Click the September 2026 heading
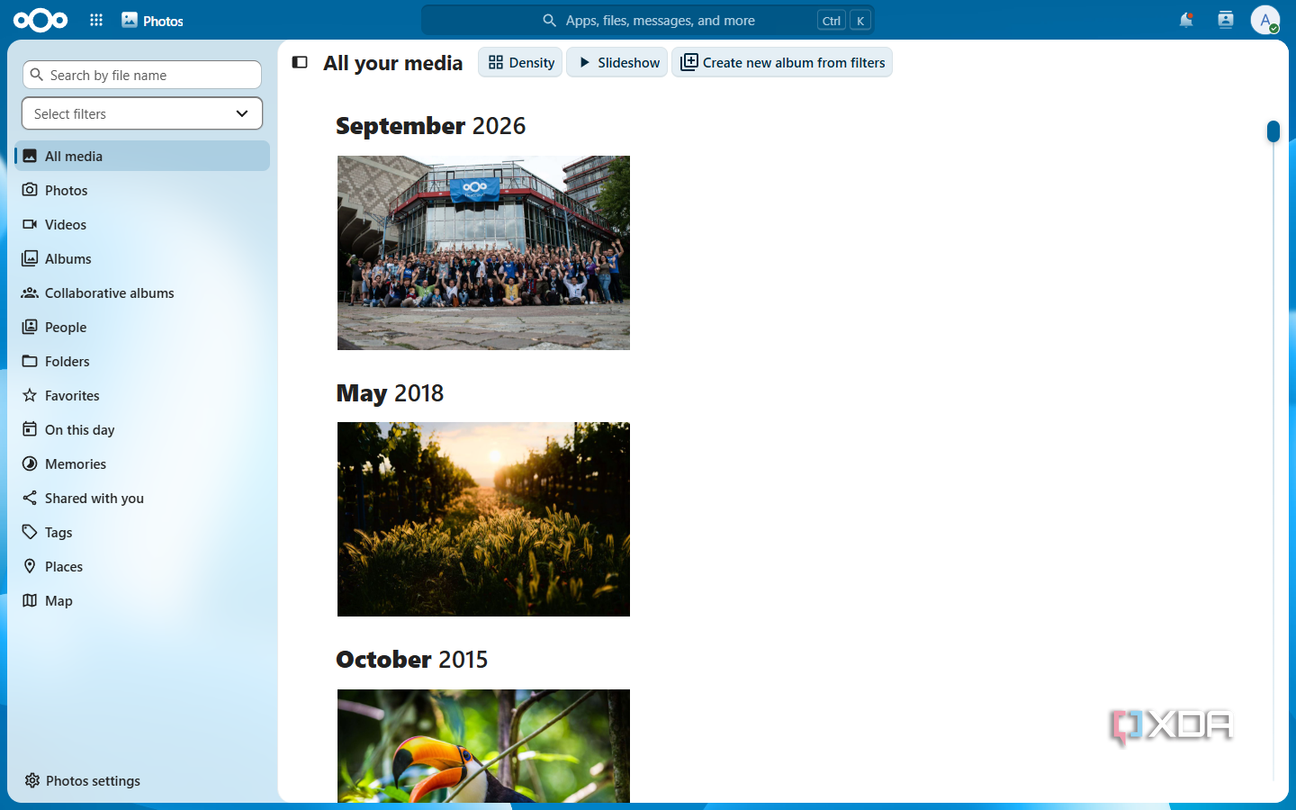The image size is (1296, 810). click(x=431, y=126)
